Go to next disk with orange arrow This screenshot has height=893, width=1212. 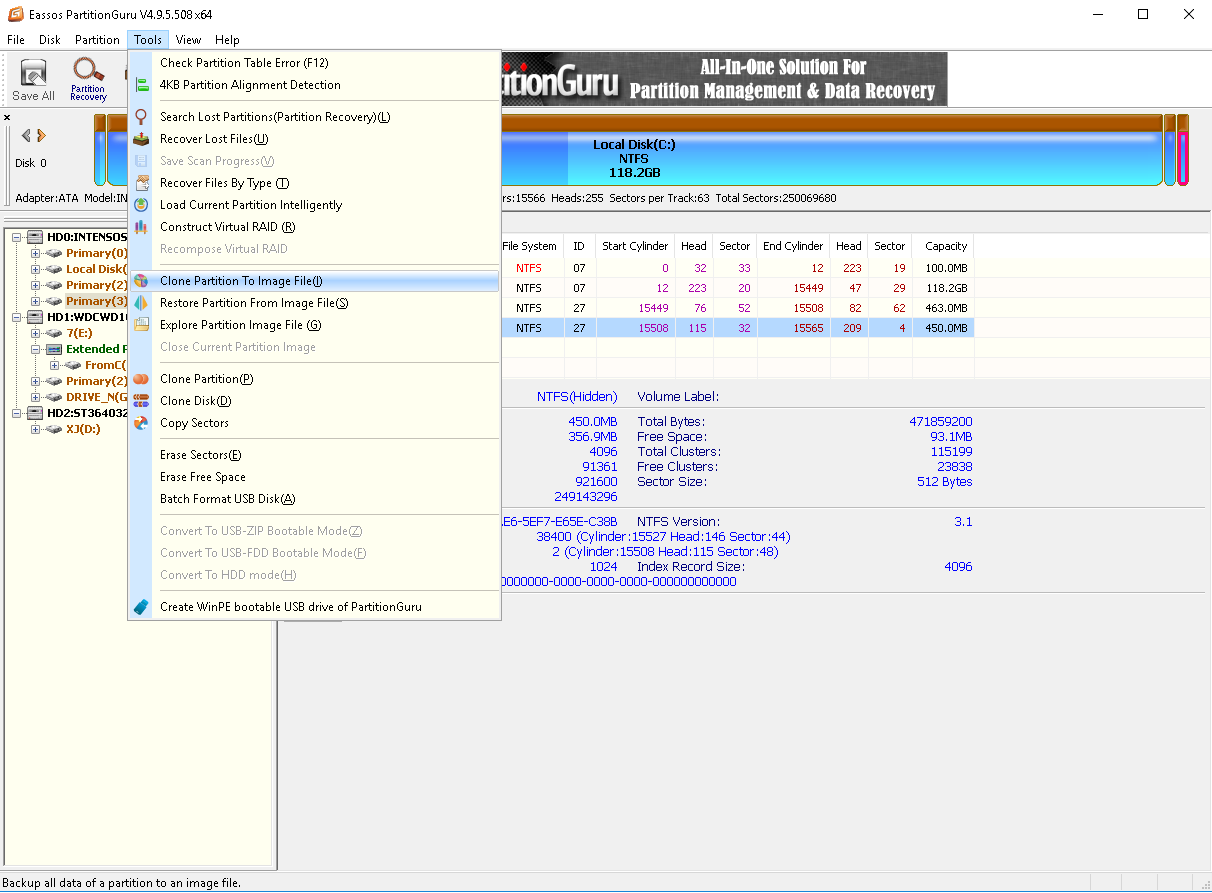(42, 135)
